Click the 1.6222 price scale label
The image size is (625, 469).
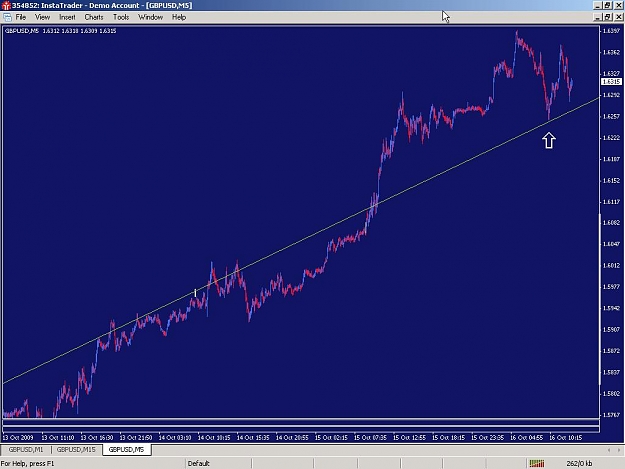pyautogui.click(x=611, y=137)
